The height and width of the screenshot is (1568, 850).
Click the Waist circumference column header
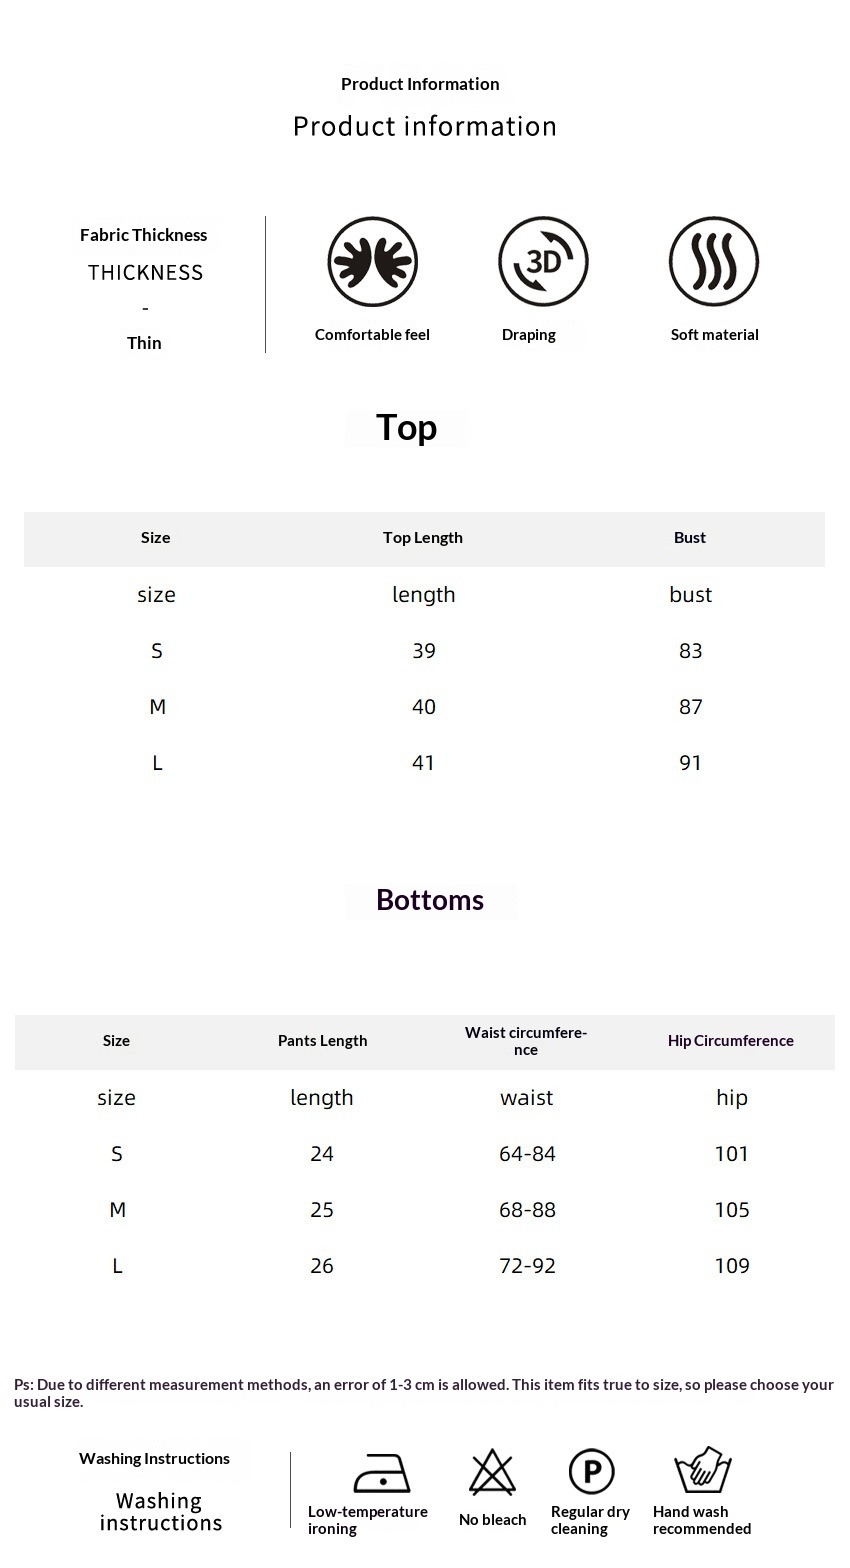coord(526,1041)
